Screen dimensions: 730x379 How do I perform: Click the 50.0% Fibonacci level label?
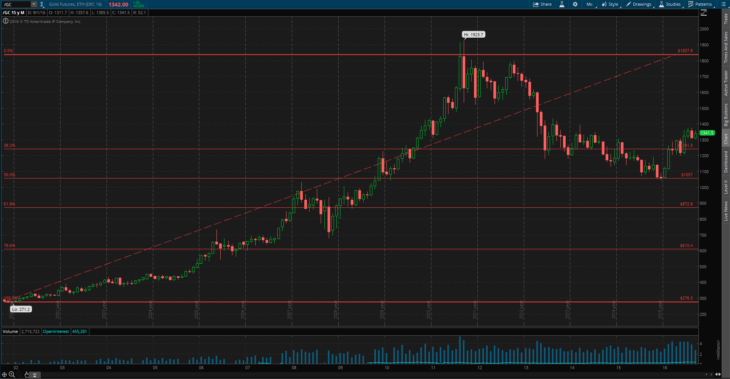click(9, 175)
